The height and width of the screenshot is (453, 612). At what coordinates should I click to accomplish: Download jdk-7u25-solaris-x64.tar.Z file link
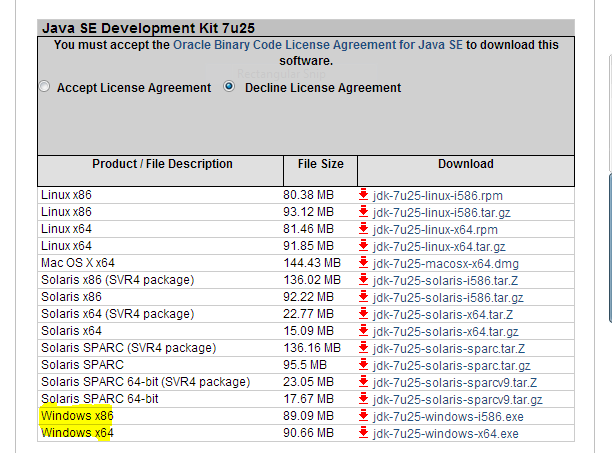tap(443, 314)
